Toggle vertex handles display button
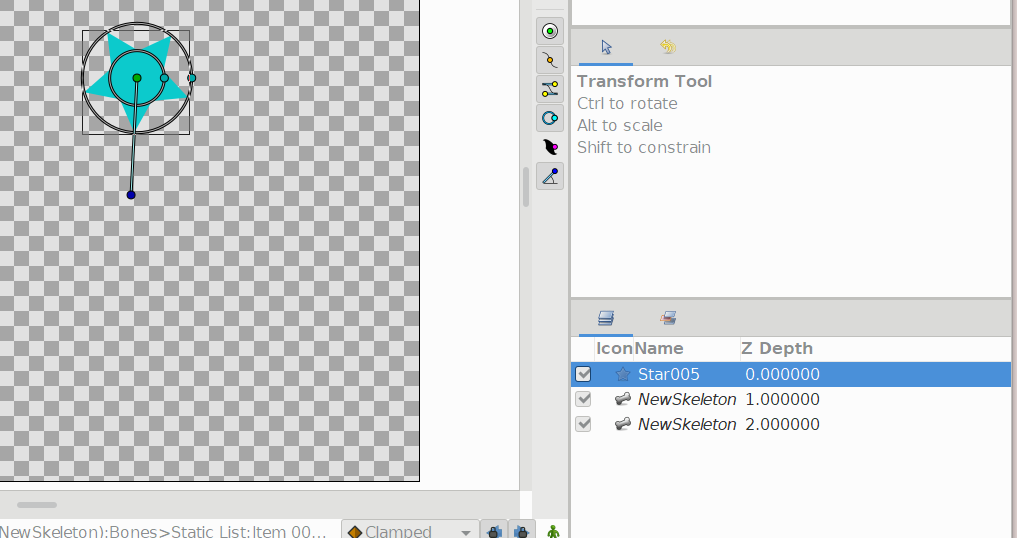The width and height of the screenshot is (1017, 538). (x=550, y=60)
